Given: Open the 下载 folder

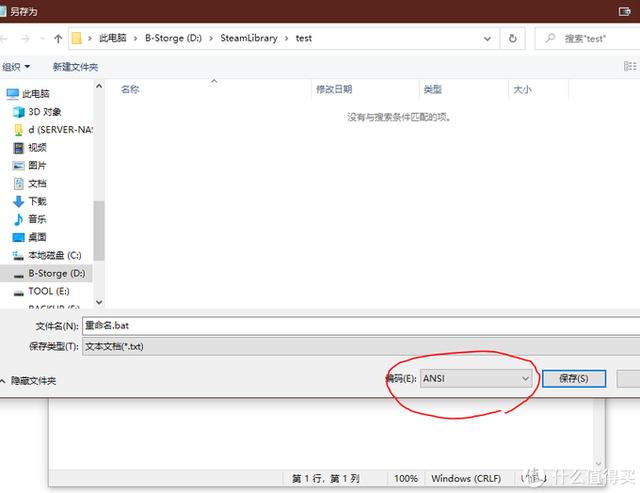Looking at the screenshot, I should tap(37, 201).
